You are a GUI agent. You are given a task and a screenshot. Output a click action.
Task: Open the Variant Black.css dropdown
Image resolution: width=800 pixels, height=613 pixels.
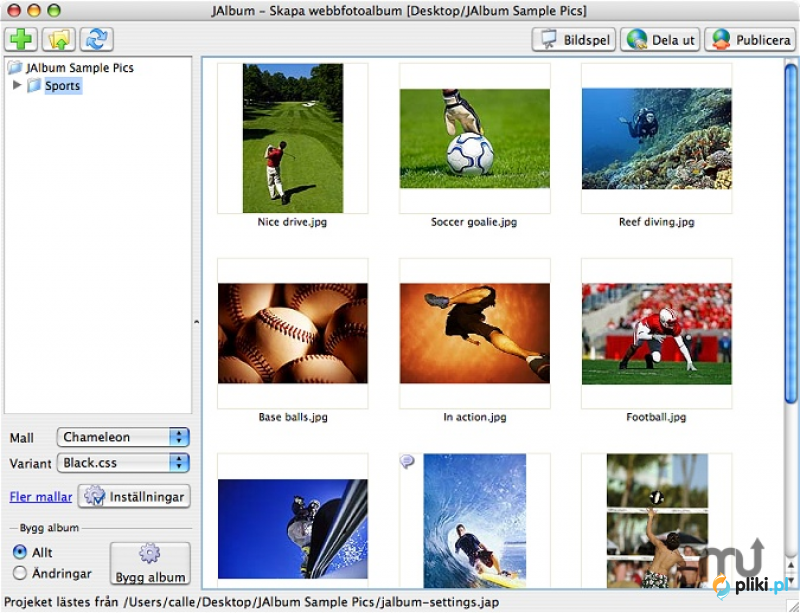(123, 463)
